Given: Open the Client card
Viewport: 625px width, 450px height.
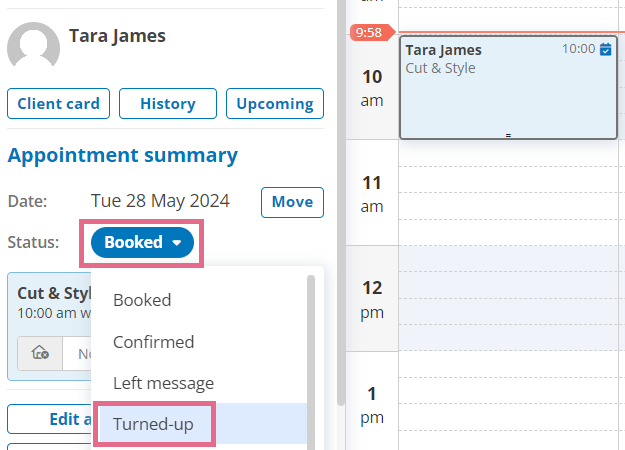Looking at the screenshot, I should (x=59, y=104).
